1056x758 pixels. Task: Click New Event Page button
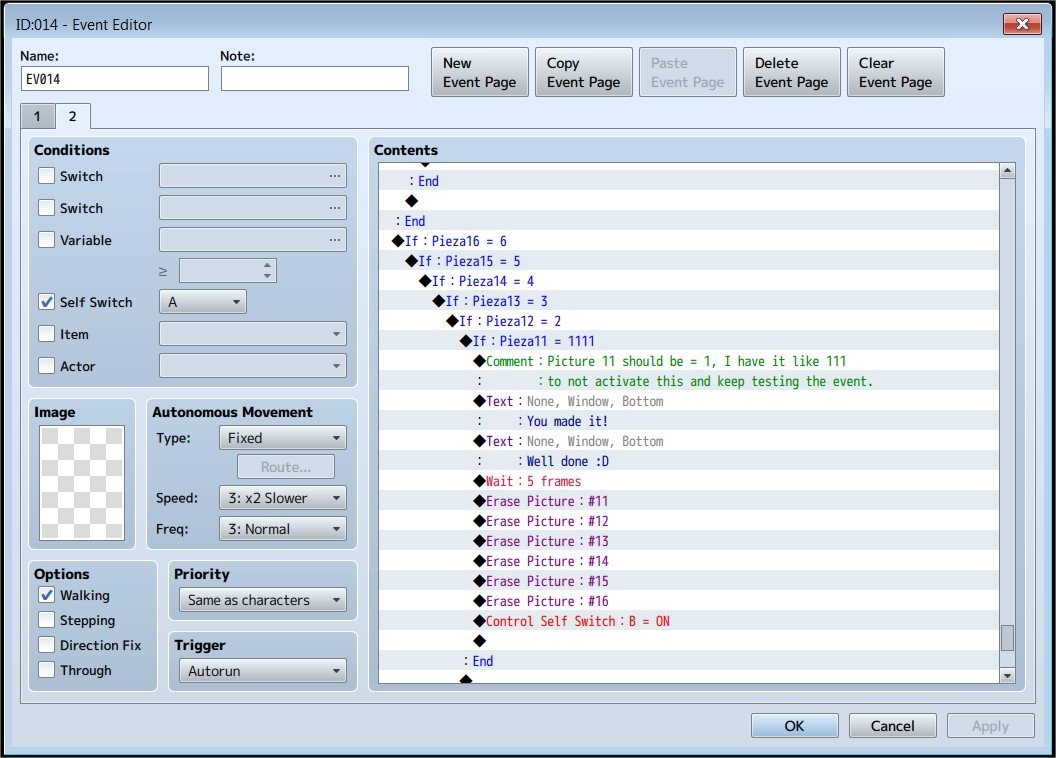(x=480, y=72)
